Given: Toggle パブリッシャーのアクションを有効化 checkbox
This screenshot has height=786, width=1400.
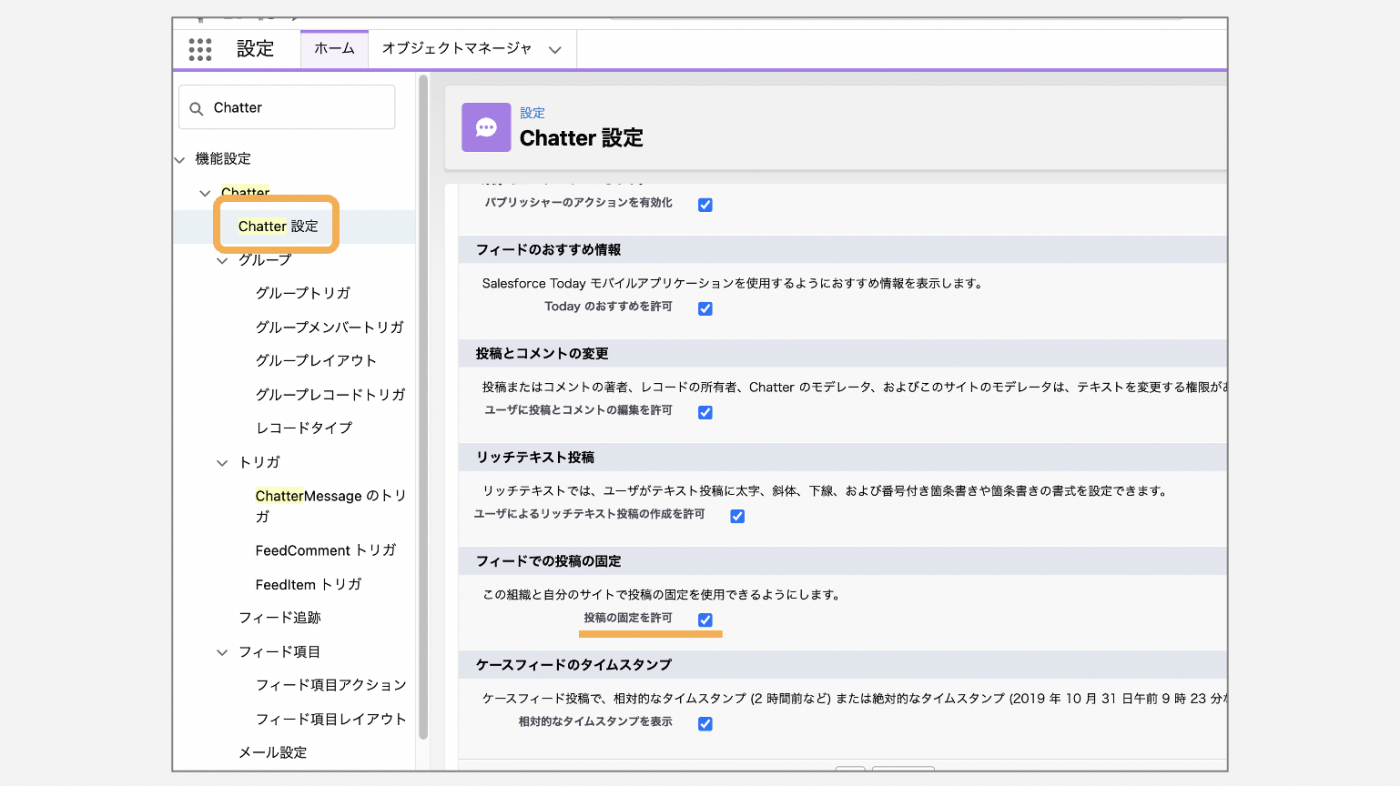Looking at the screenshot, I should pyautogui.click(x=705, y=204).
